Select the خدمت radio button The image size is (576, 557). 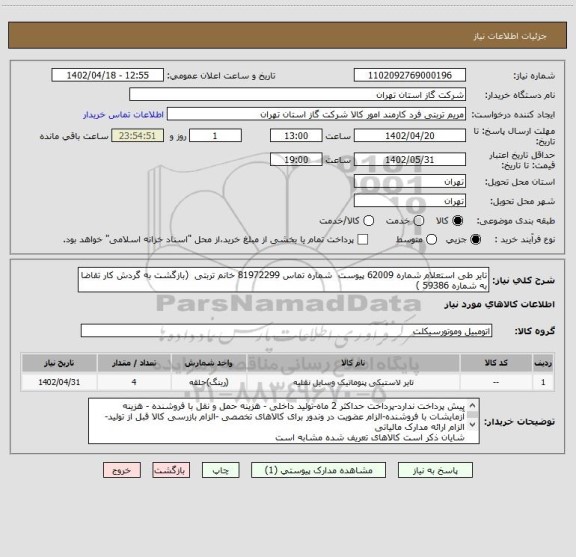point(418,221)
